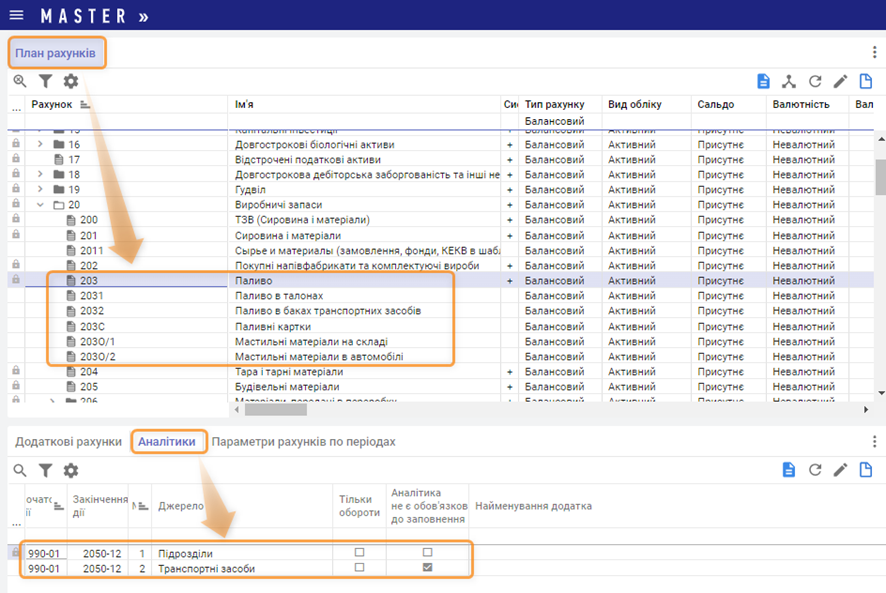Expand account 18 tree node
886x593 pixels.
[x=41, y=175]
